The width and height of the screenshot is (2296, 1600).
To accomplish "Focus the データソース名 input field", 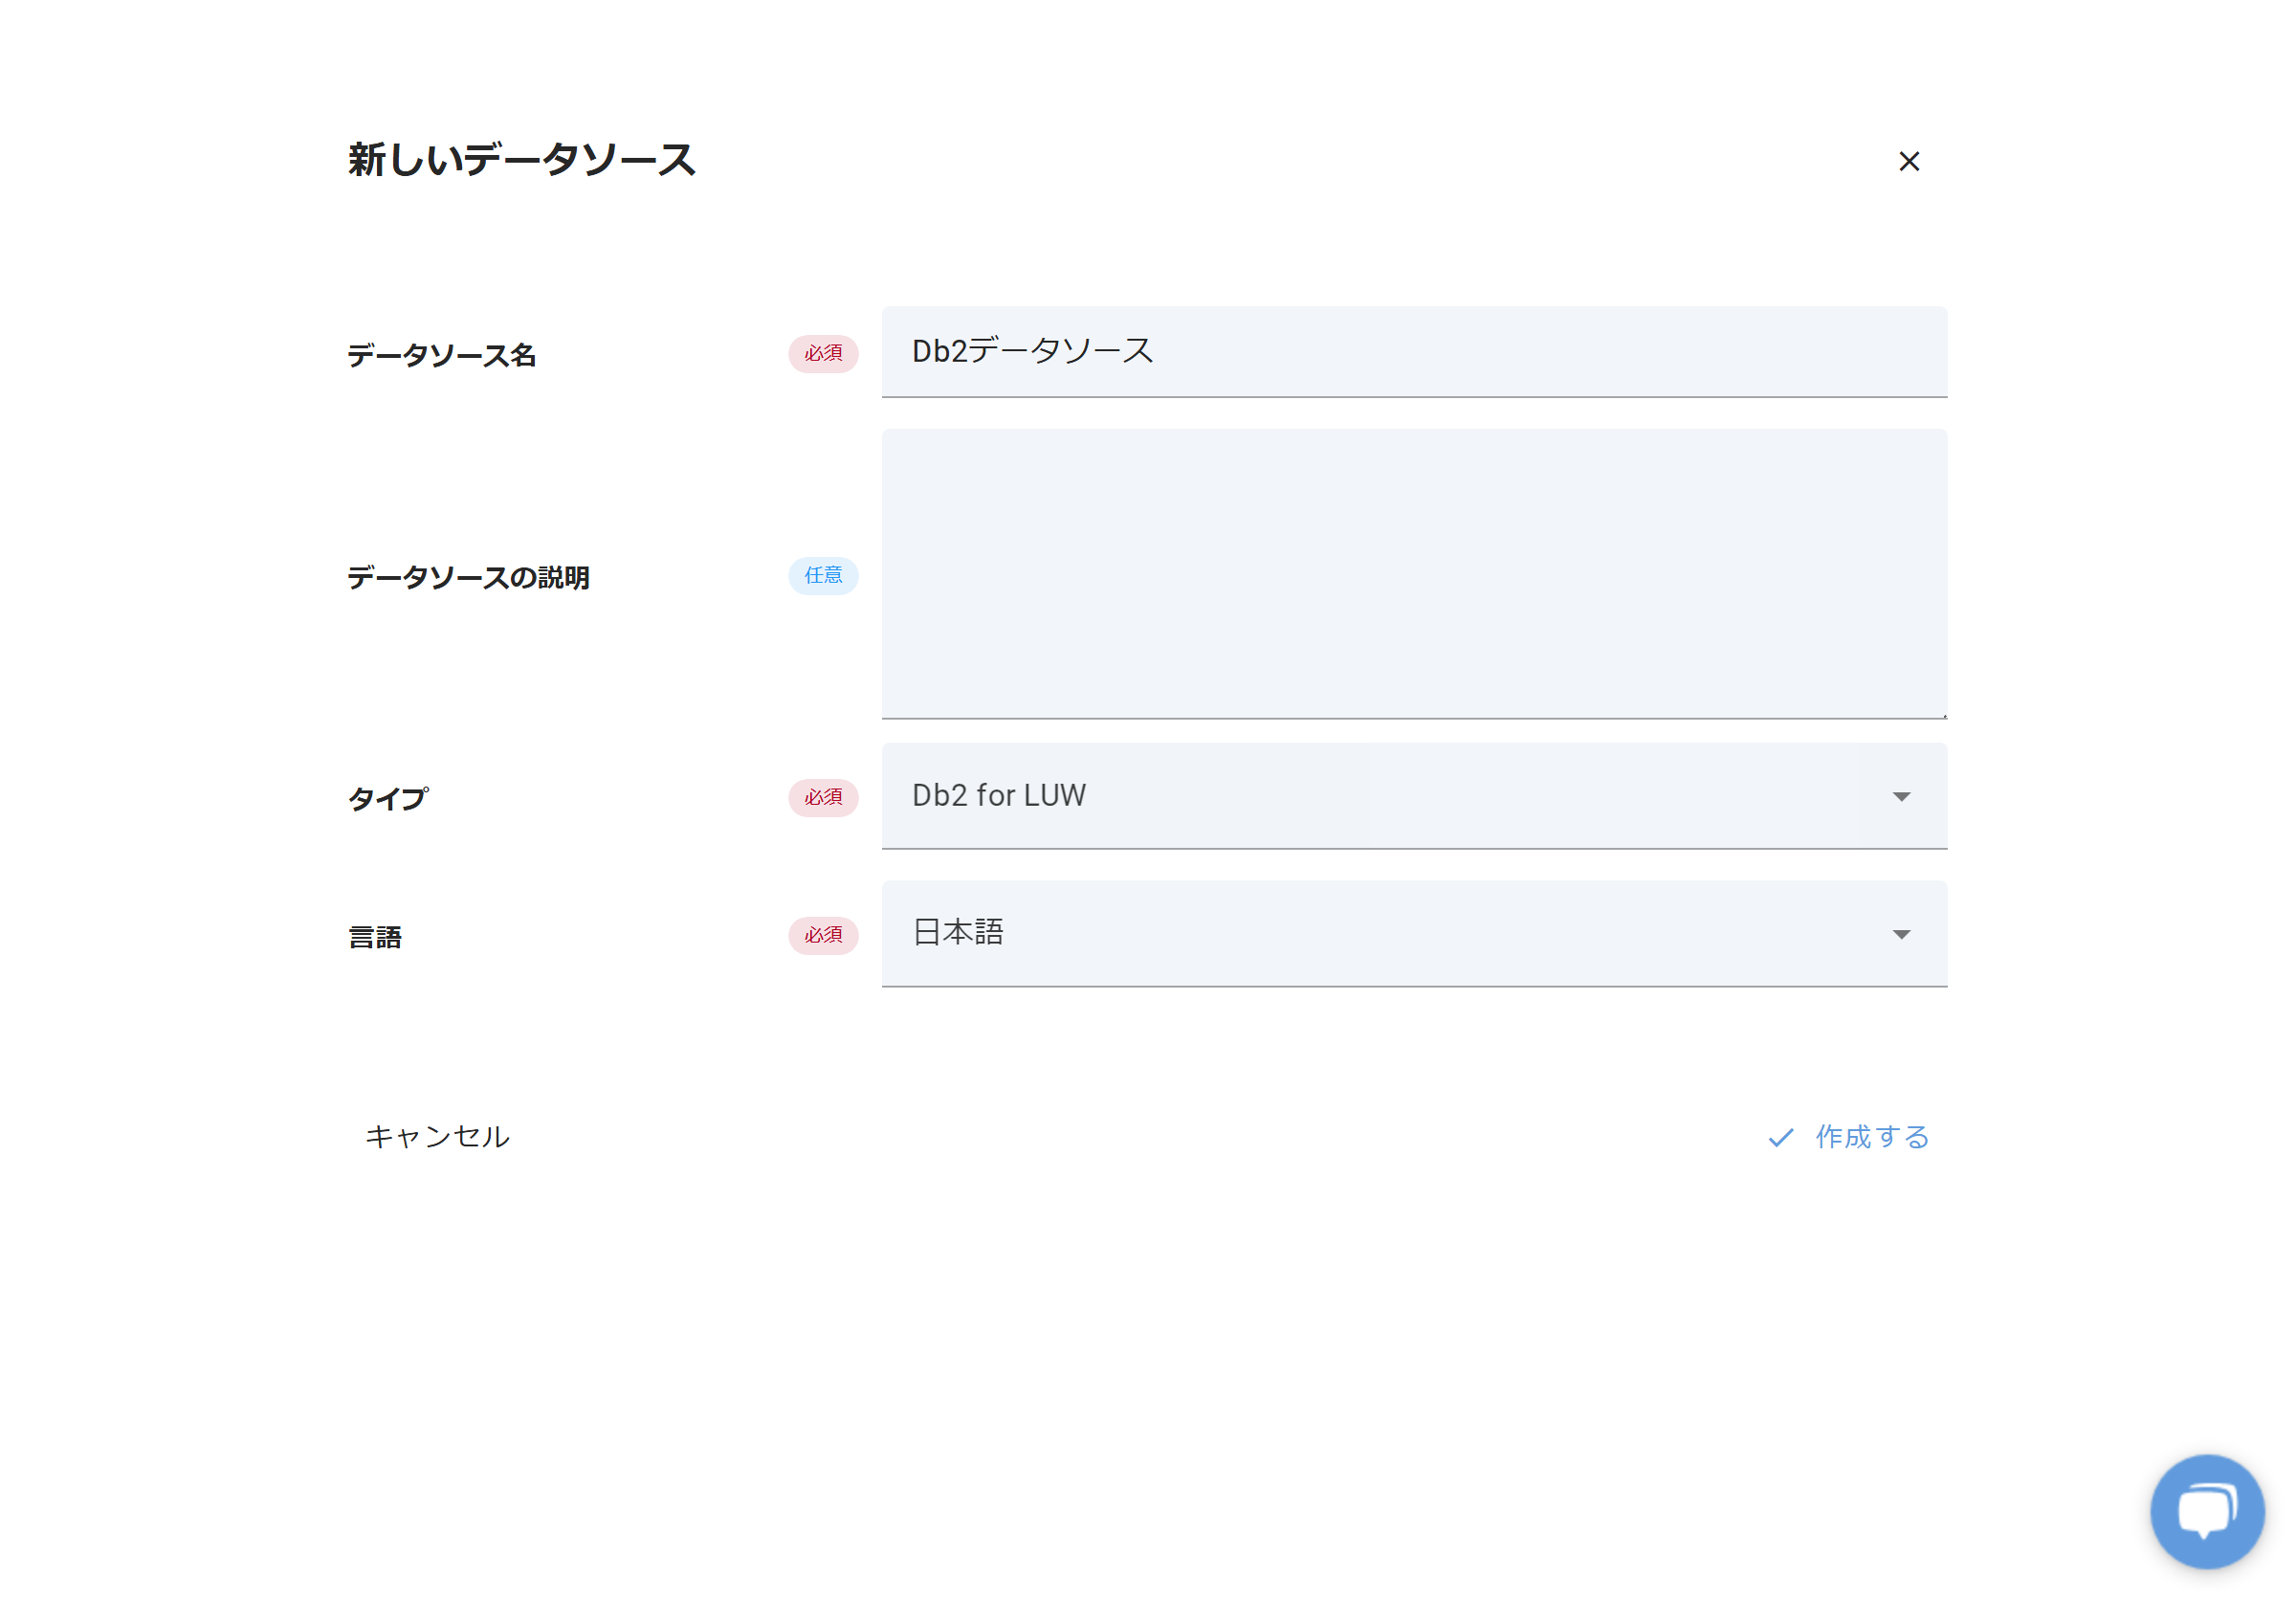I will 1413,351.
